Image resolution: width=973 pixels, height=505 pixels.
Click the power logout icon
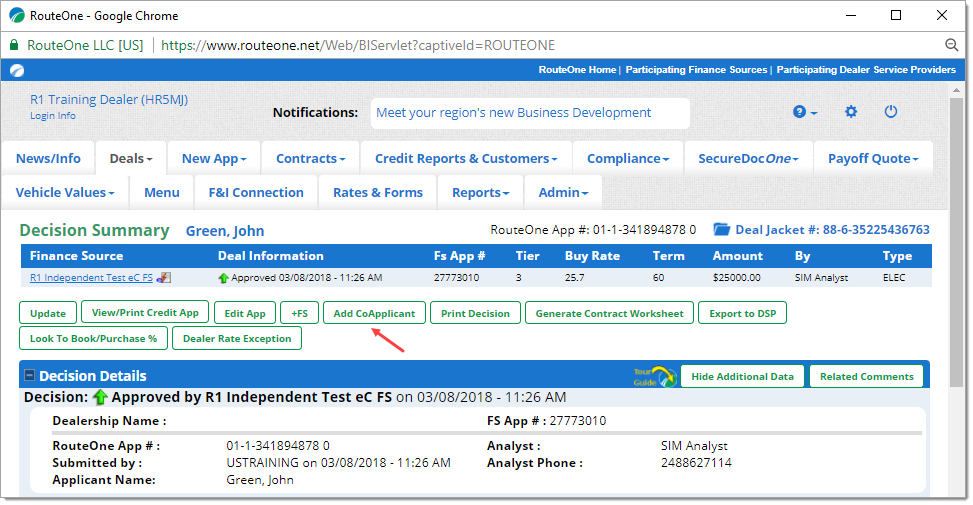890,112
